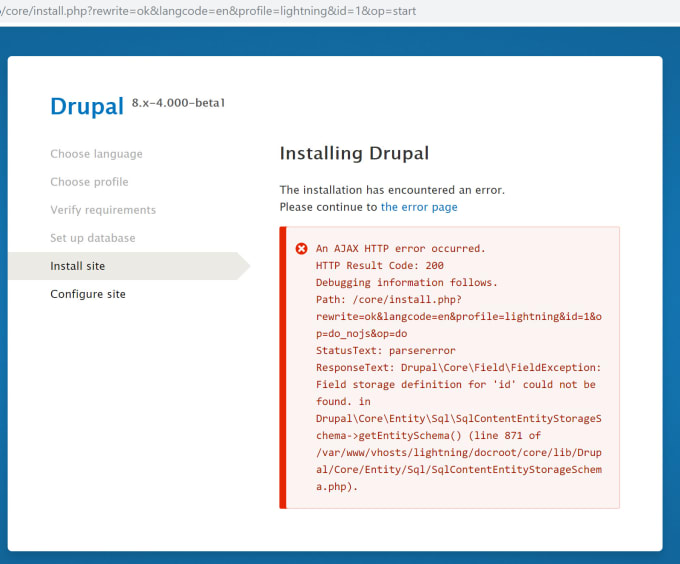
Task: Click 'chema->getEntitySchema() (line 871 of' line
Action: point(428,435)
